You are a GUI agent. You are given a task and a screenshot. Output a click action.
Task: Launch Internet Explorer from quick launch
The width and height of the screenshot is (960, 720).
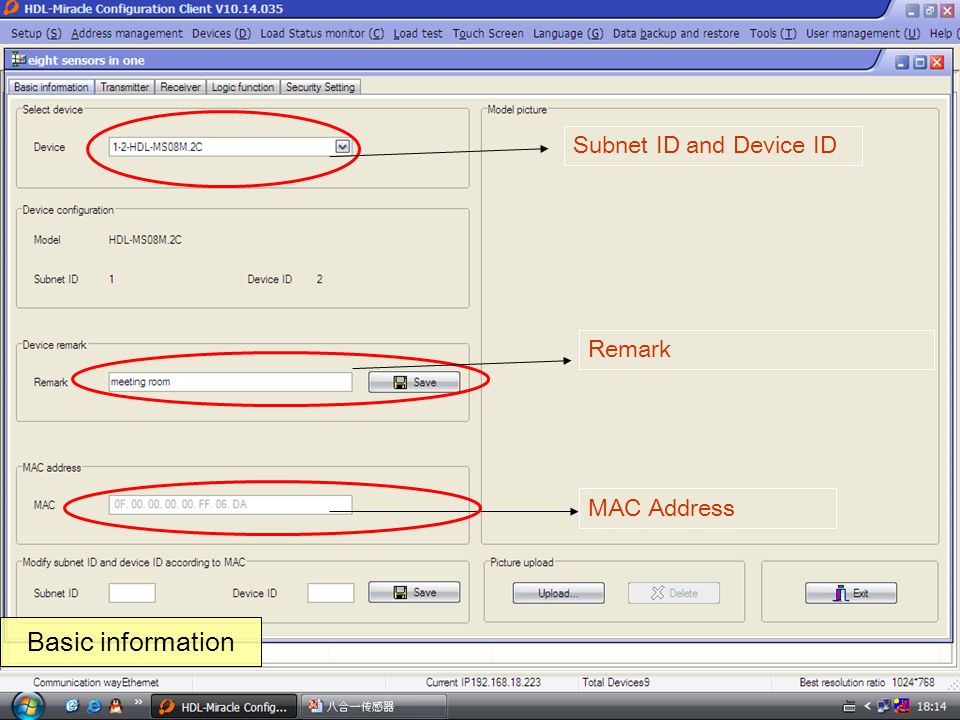click(x=94, y=706)
